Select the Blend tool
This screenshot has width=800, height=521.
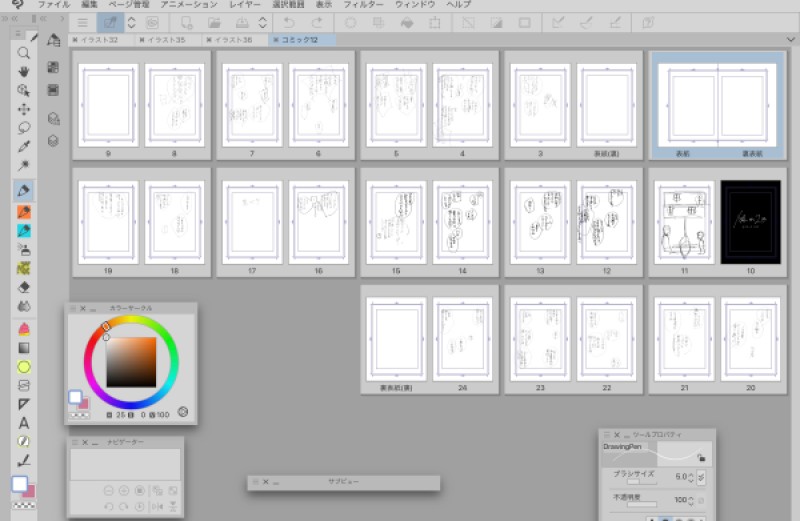pos(23,306)
